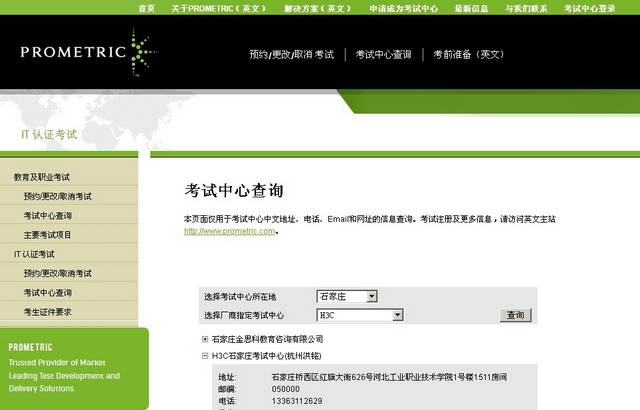Click 考试中心查询 in the black header
Viewport: 640px width, 410px height.
pyautogui.click(x=383, y=54)
